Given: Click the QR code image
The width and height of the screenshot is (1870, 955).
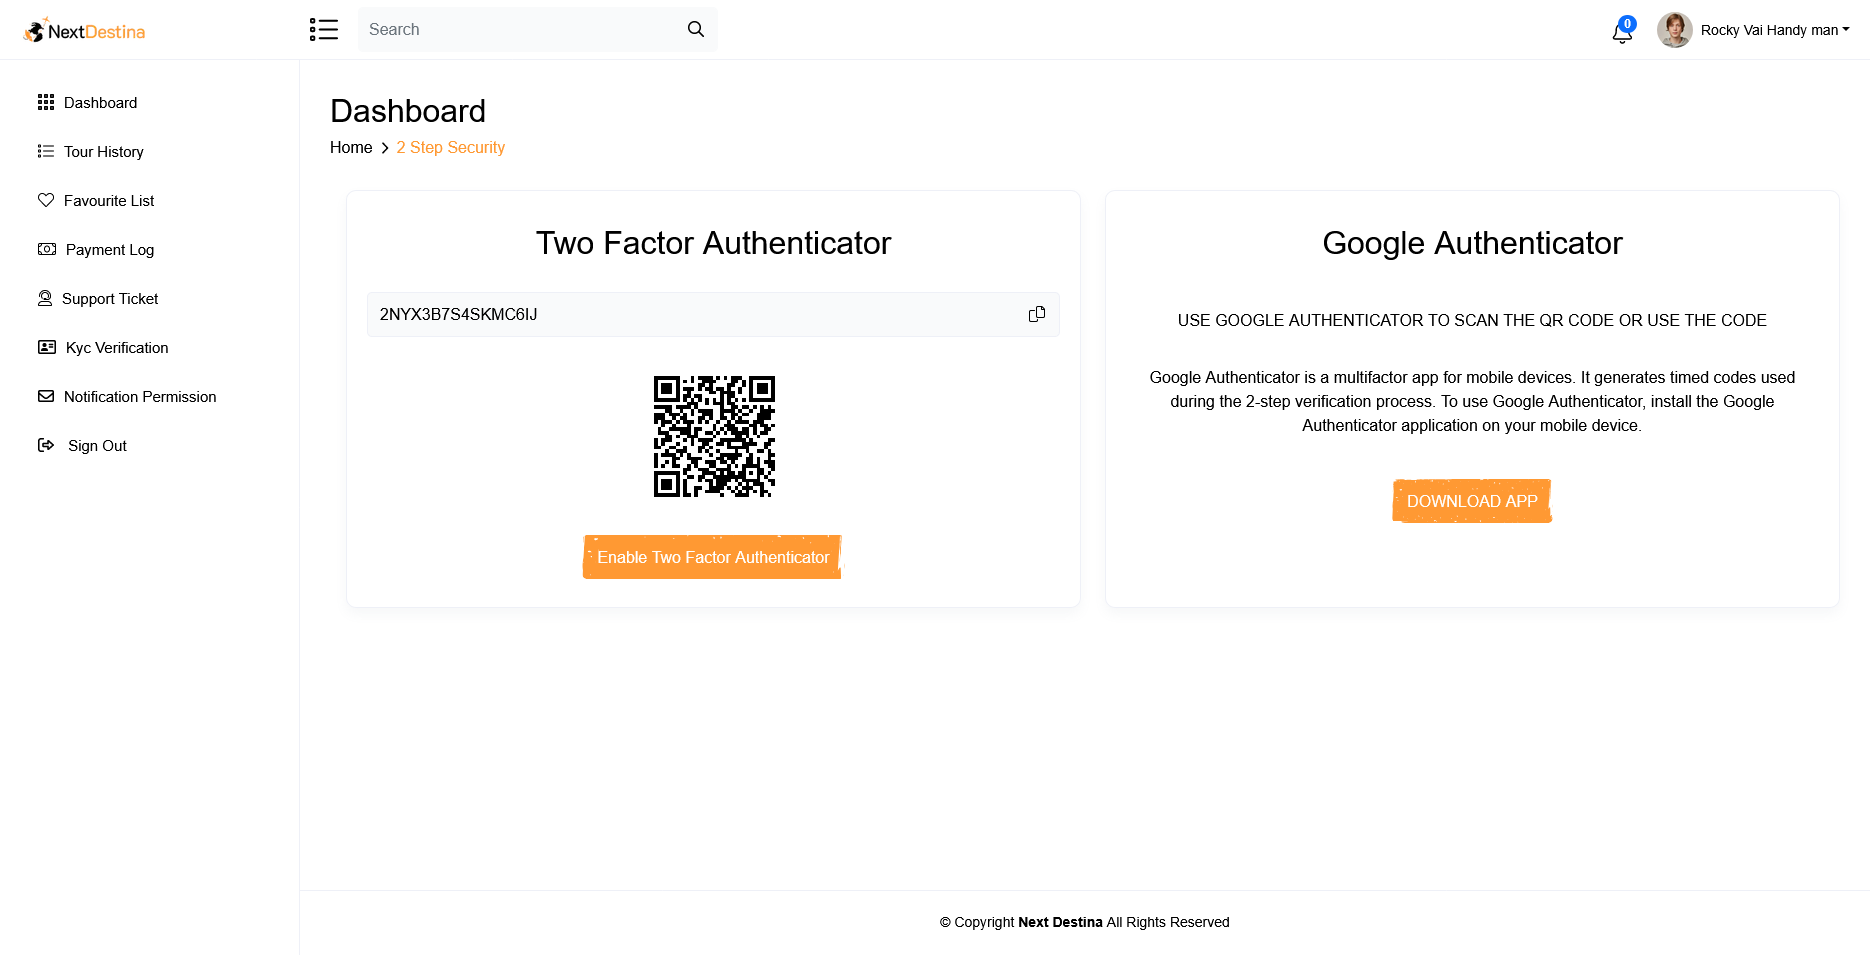Looking at the screenshot, I should click(714, 436).
